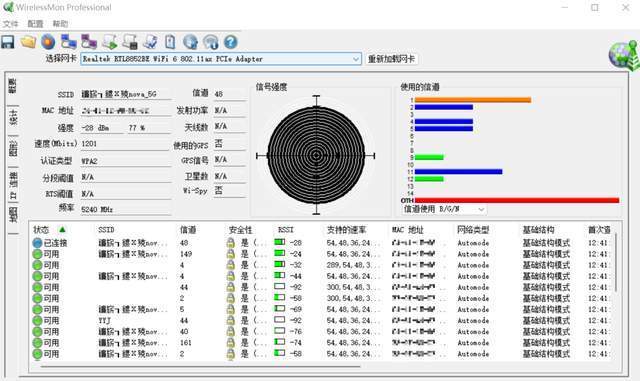Open the 帮助 menu
The width and height of the screenshot is (640, 381).
(x=60, y=24)
